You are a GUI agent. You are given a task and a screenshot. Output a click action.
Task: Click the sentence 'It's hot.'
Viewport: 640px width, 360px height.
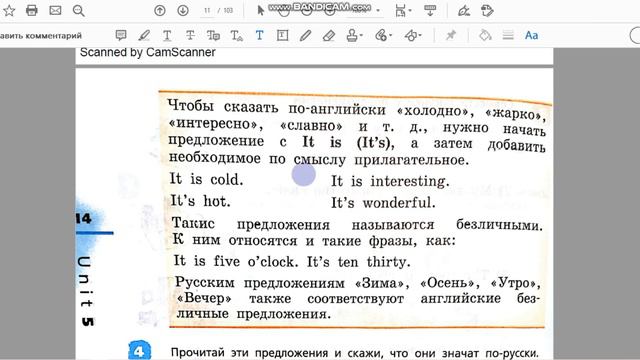tap(200, 201)
